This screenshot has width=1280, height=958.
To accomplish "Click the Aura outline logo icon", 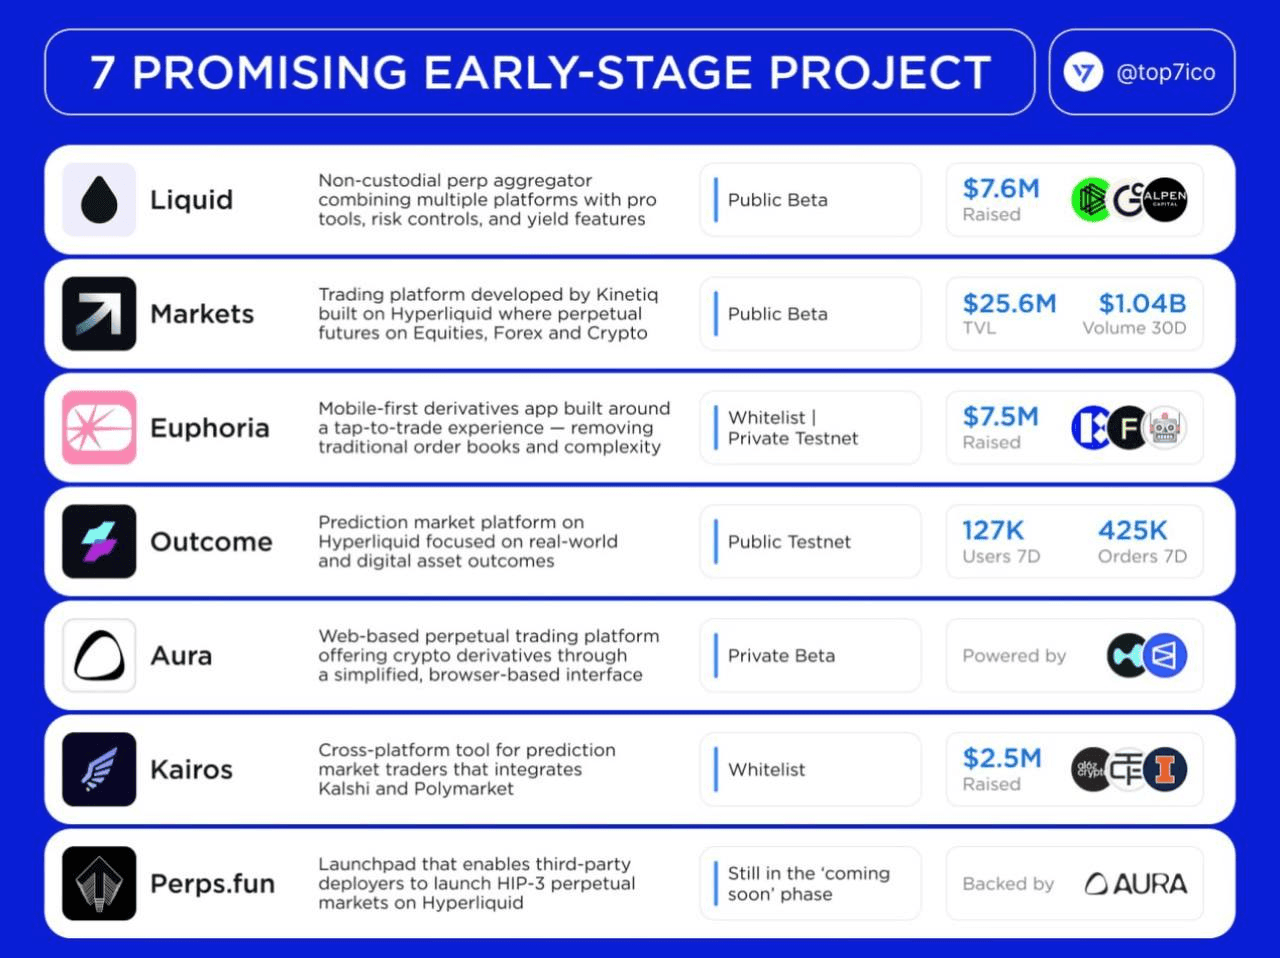I will (x=99, y=656).
